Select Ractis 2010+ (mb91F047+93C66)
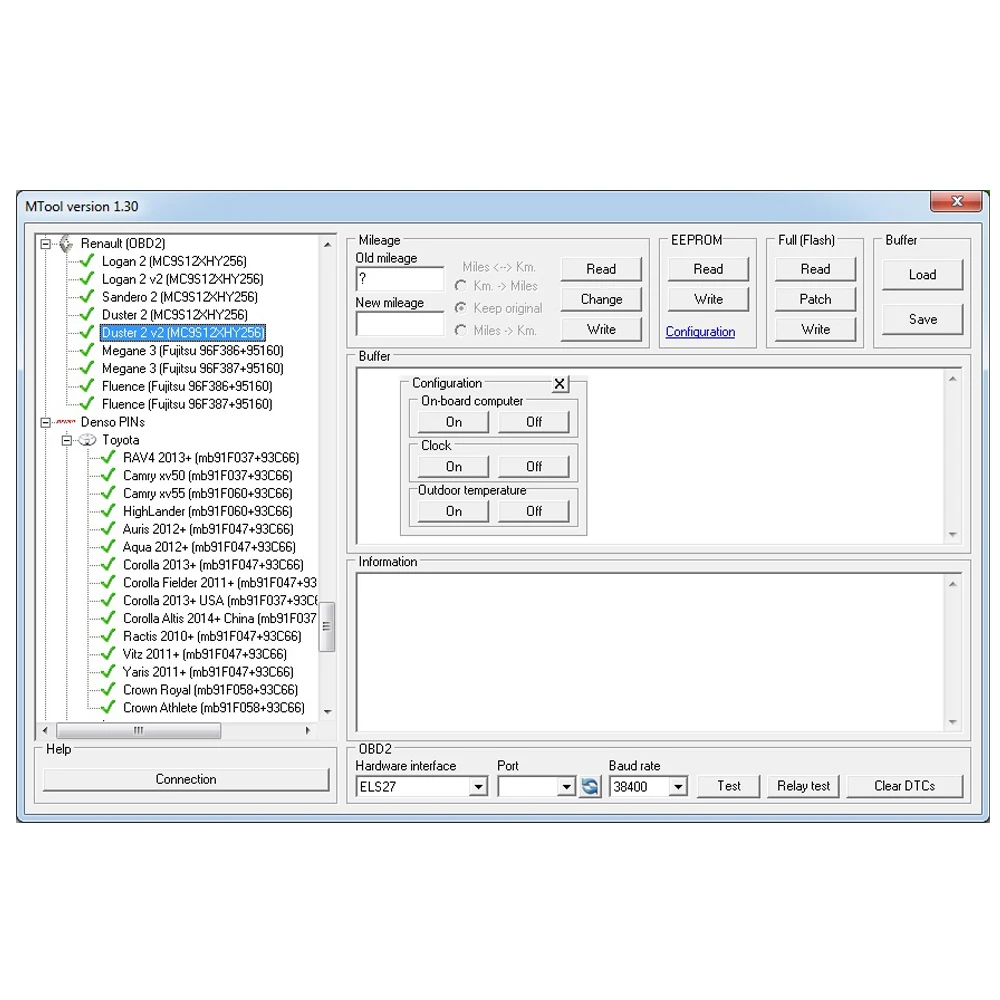Screen dimensions: 1000x1000 coord(212,636)
